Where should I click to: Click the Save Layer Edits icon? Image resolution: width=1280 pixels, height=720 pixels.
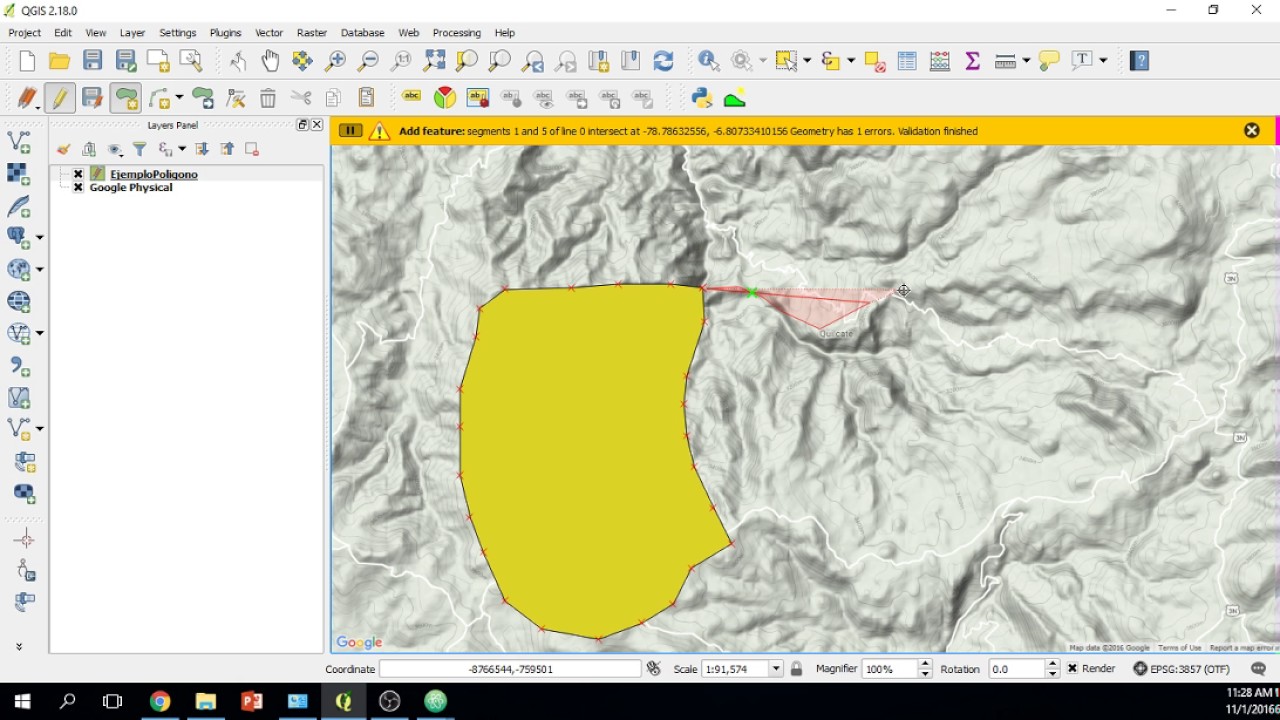(92, 98)
